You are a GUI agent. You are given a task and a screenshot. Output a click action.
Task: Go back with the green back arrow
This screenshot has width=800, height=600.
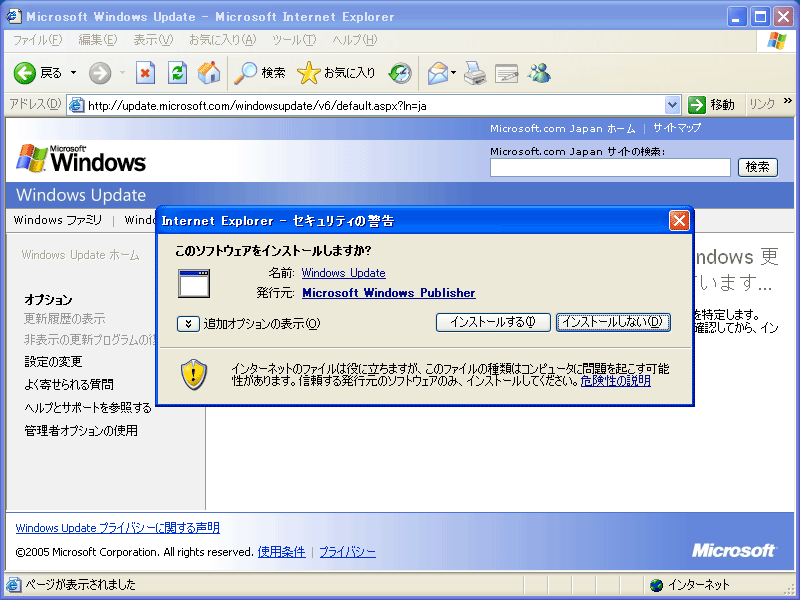pyautogui.click(x=24, y=73)
